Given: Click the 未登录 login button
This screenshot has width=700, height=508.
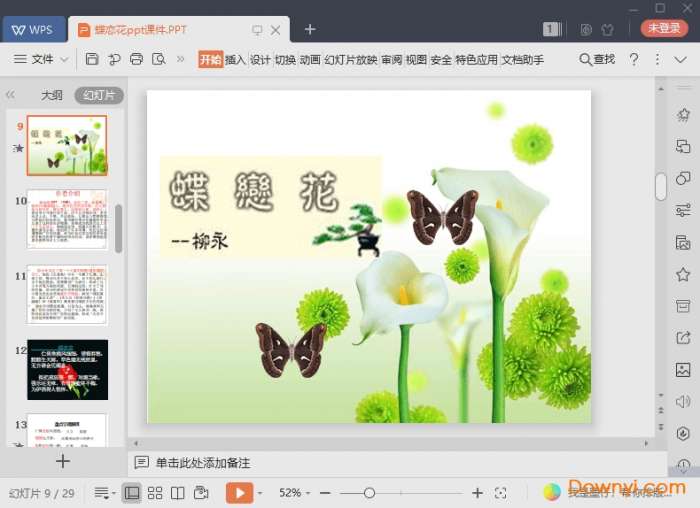Looking at the screenshot, I should 664,29.
